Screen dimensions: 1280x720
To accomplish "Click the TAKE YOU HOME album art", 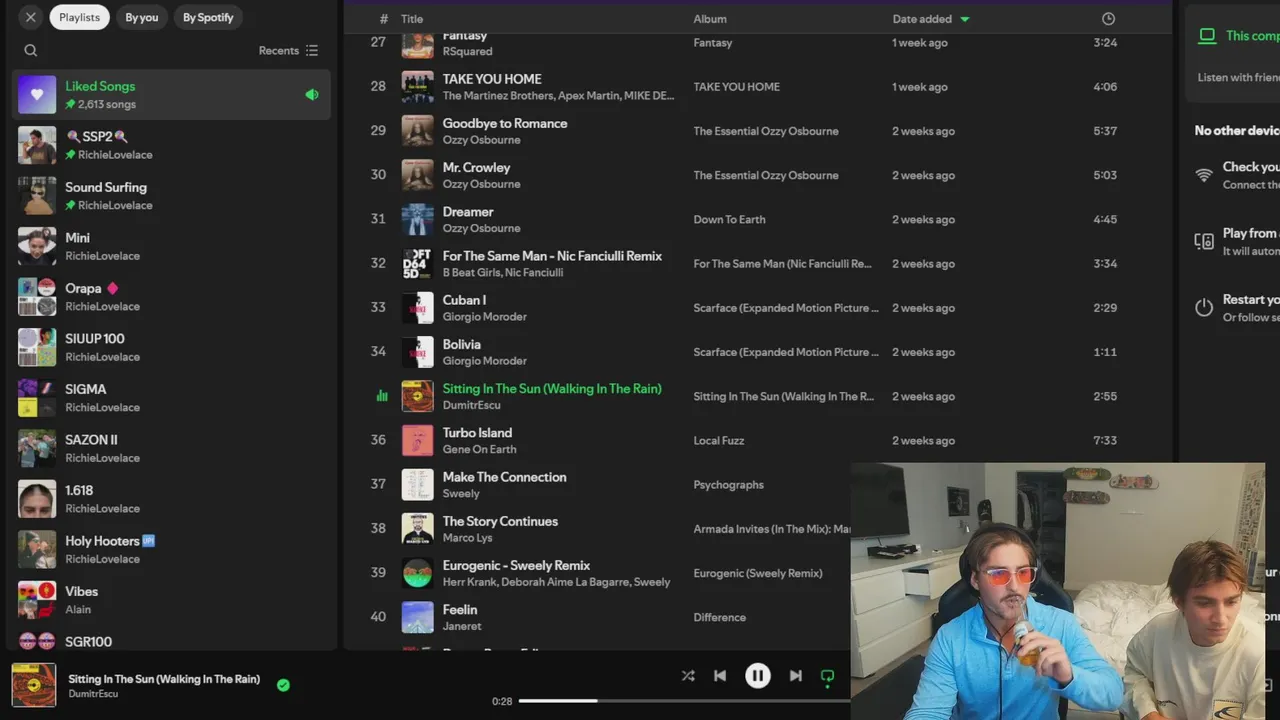I will (x=418, y=87).
